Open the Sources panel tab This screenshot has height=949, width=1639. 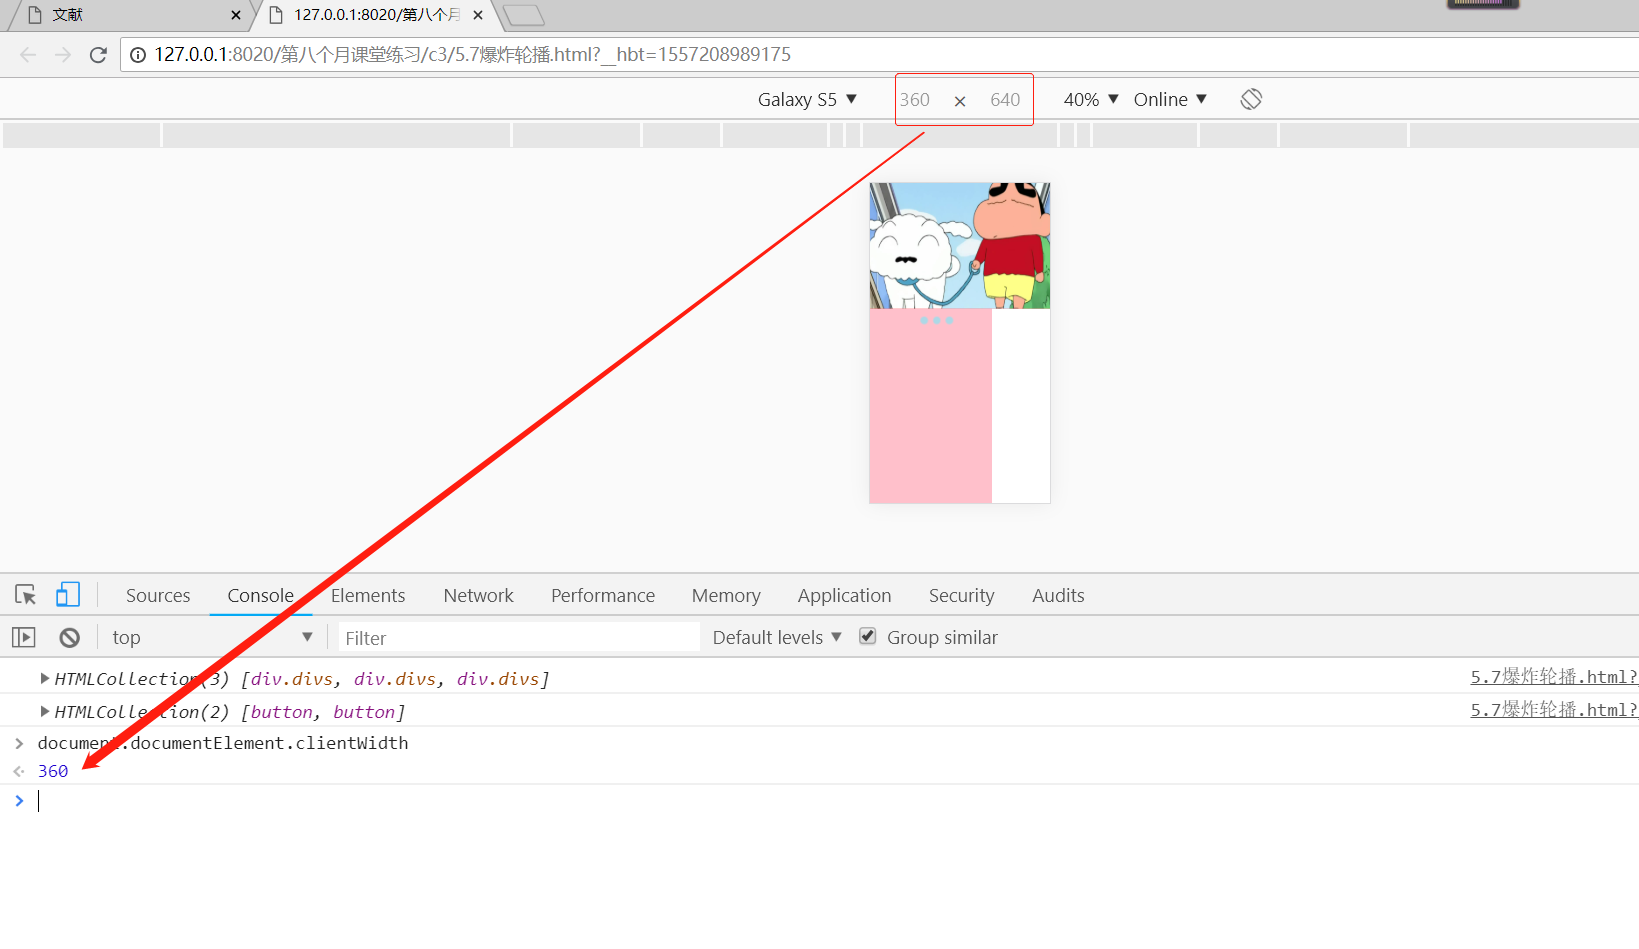(x=158, y=595)
